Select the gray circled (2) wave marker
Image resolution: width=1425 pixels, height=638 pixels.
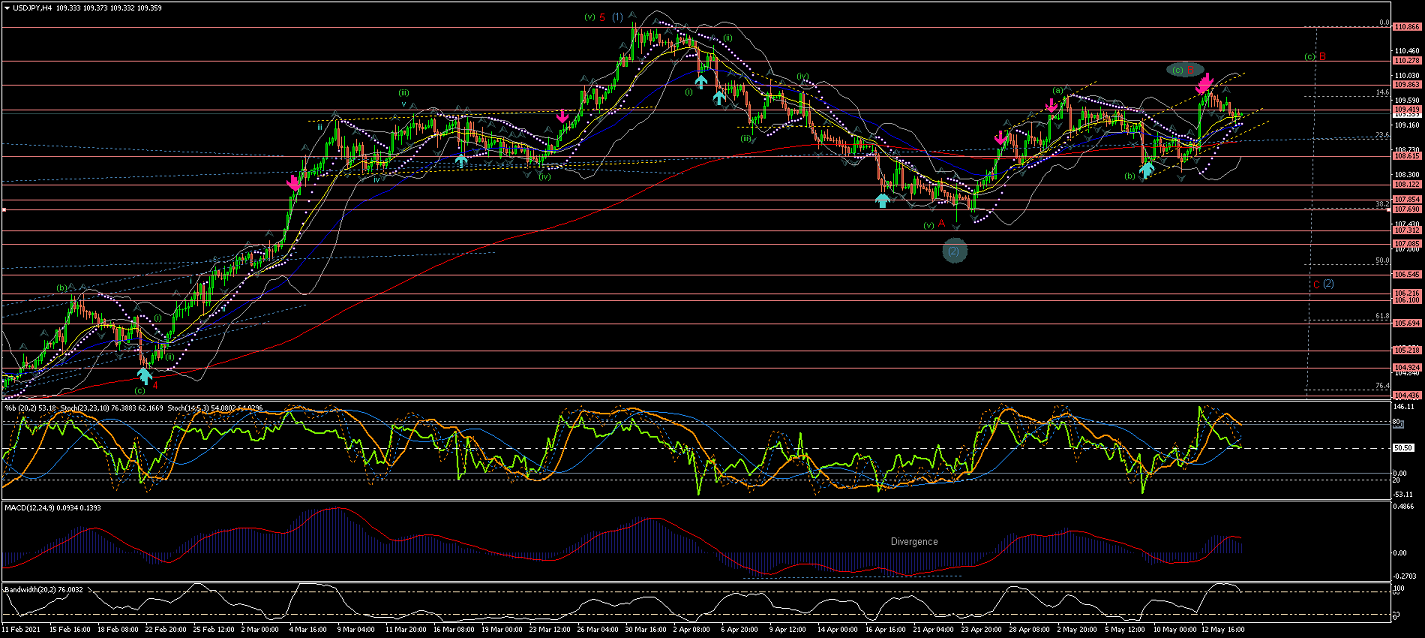[954, 252]
